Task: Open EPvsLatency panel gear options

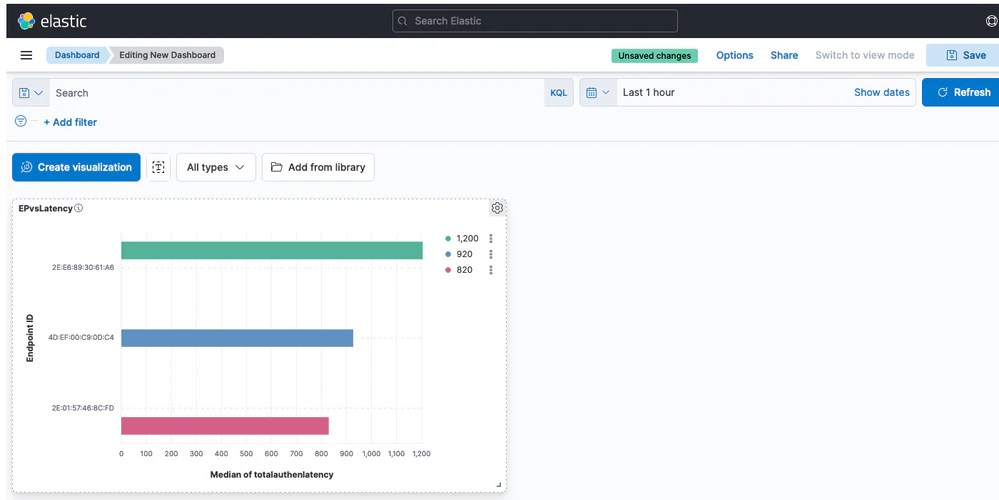Action: 498,208
